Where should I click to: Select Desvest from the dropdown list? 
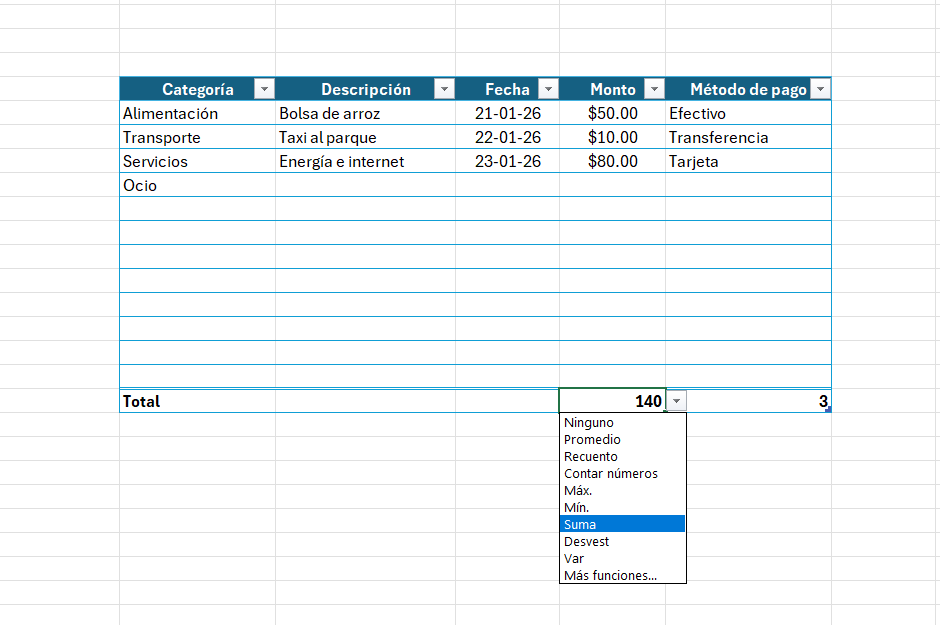586,542
